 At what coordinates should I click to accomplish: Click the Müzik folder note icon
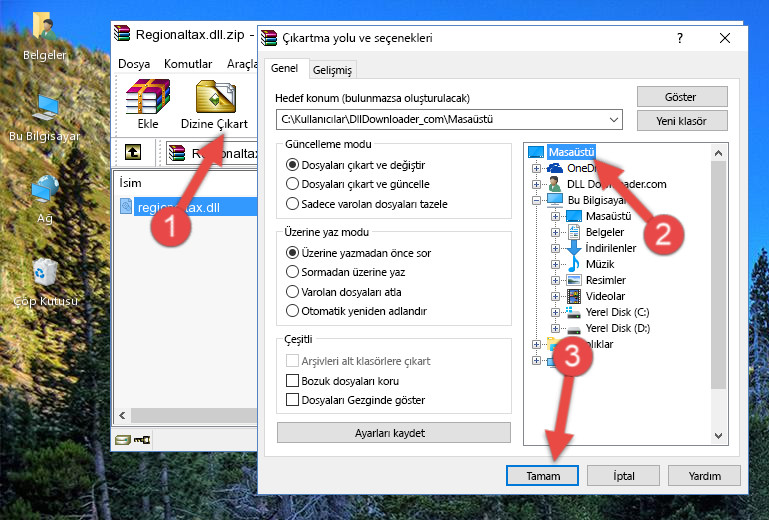[574, 264]
